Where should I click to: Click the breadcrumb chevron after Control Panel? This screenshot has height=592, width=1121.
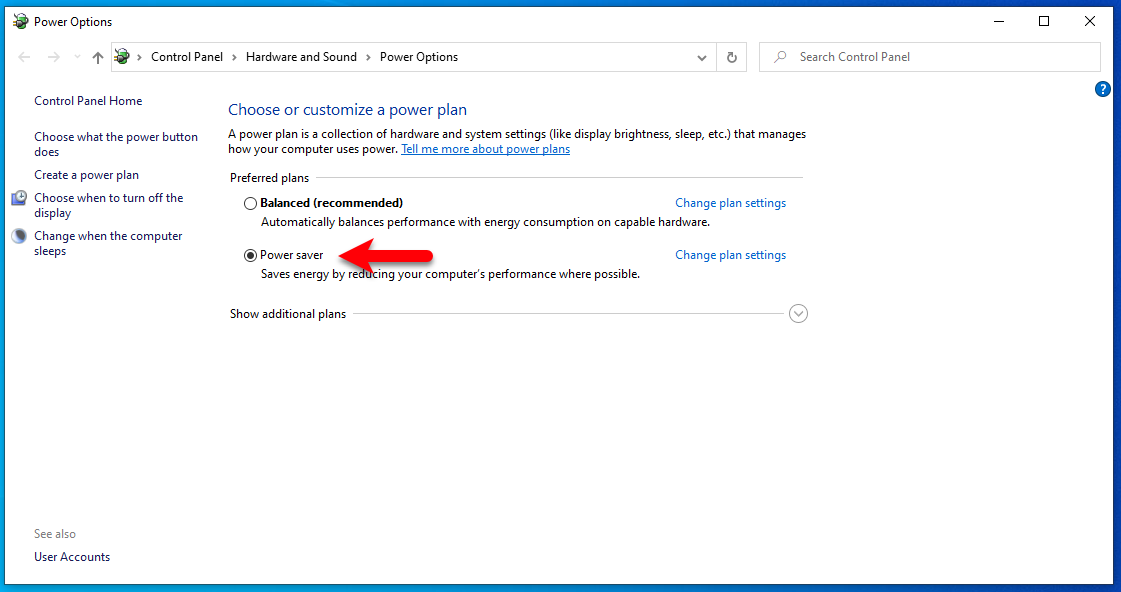[234, 57]
